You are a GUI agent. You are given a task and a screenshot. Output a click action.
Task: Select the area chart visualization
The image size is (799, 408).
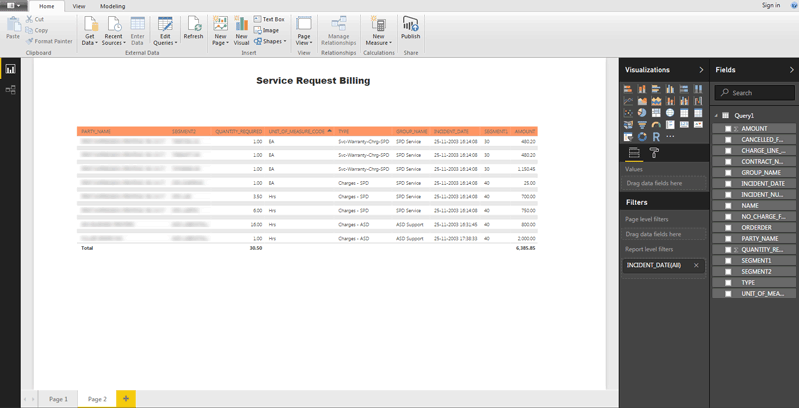pos(642,101)
